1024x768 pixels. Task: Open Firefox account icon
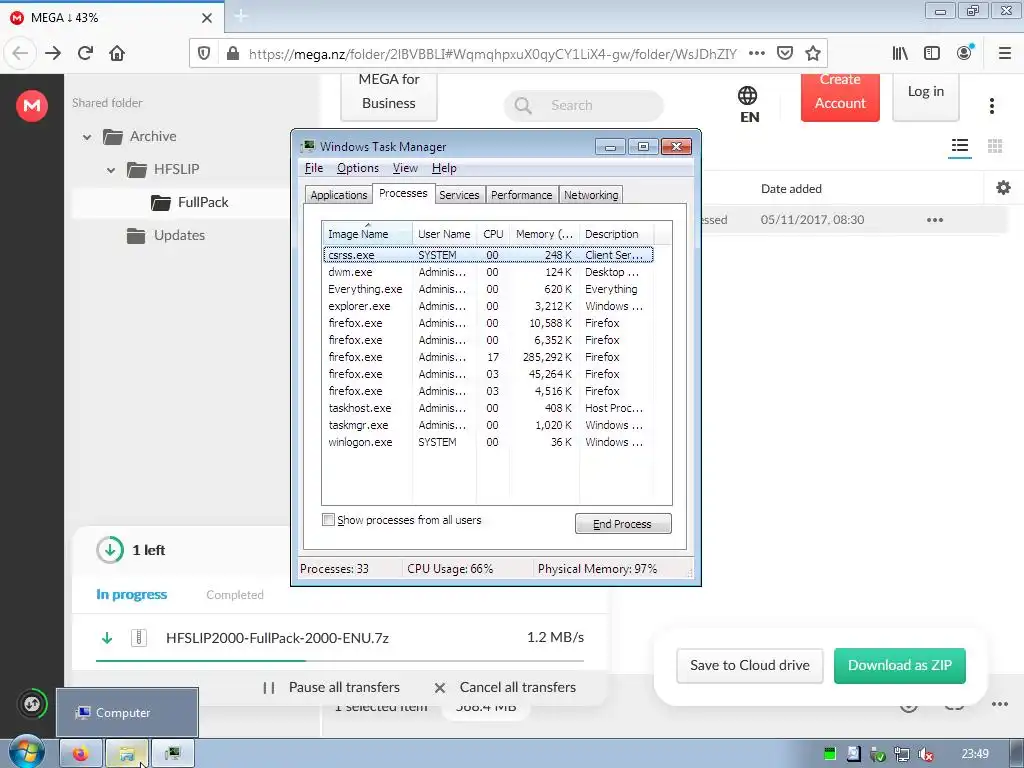point(965,53)
